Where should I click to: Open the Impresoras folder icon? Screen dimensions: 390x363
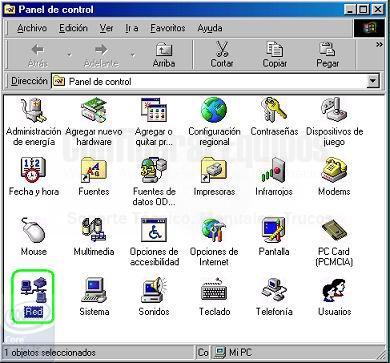[214, 170]
